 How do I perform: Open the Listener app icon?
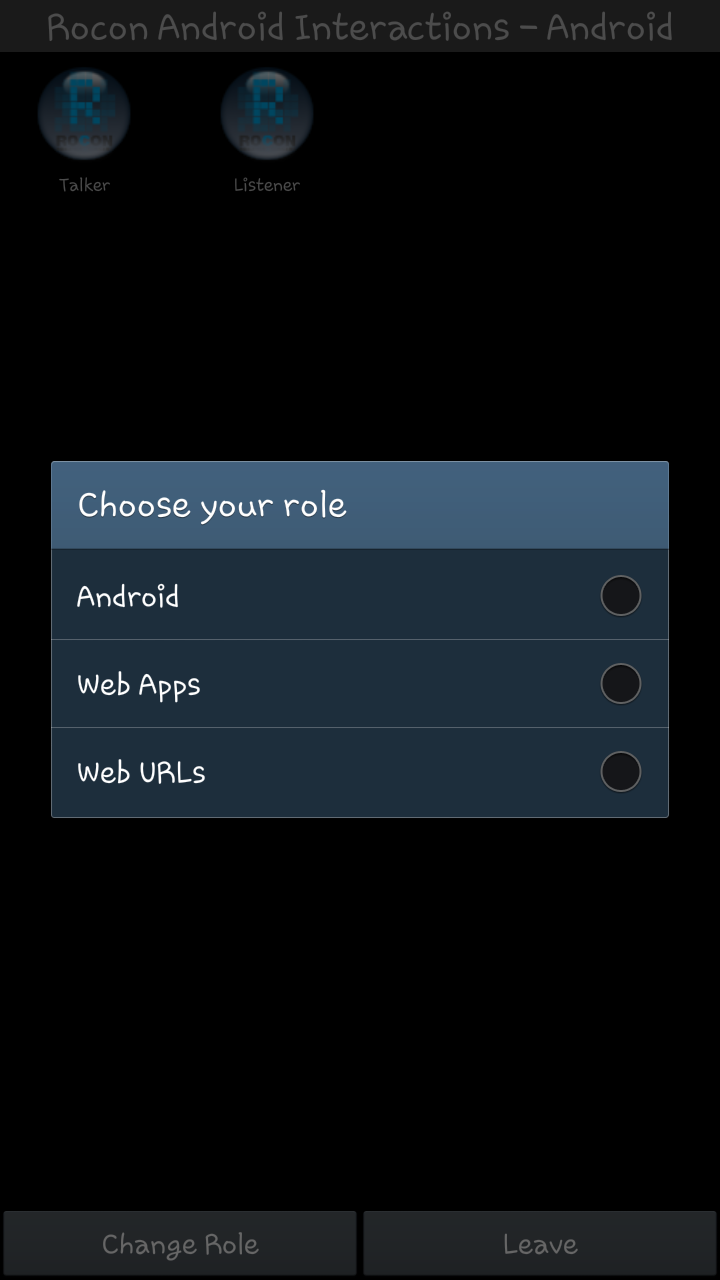(267, 114)
